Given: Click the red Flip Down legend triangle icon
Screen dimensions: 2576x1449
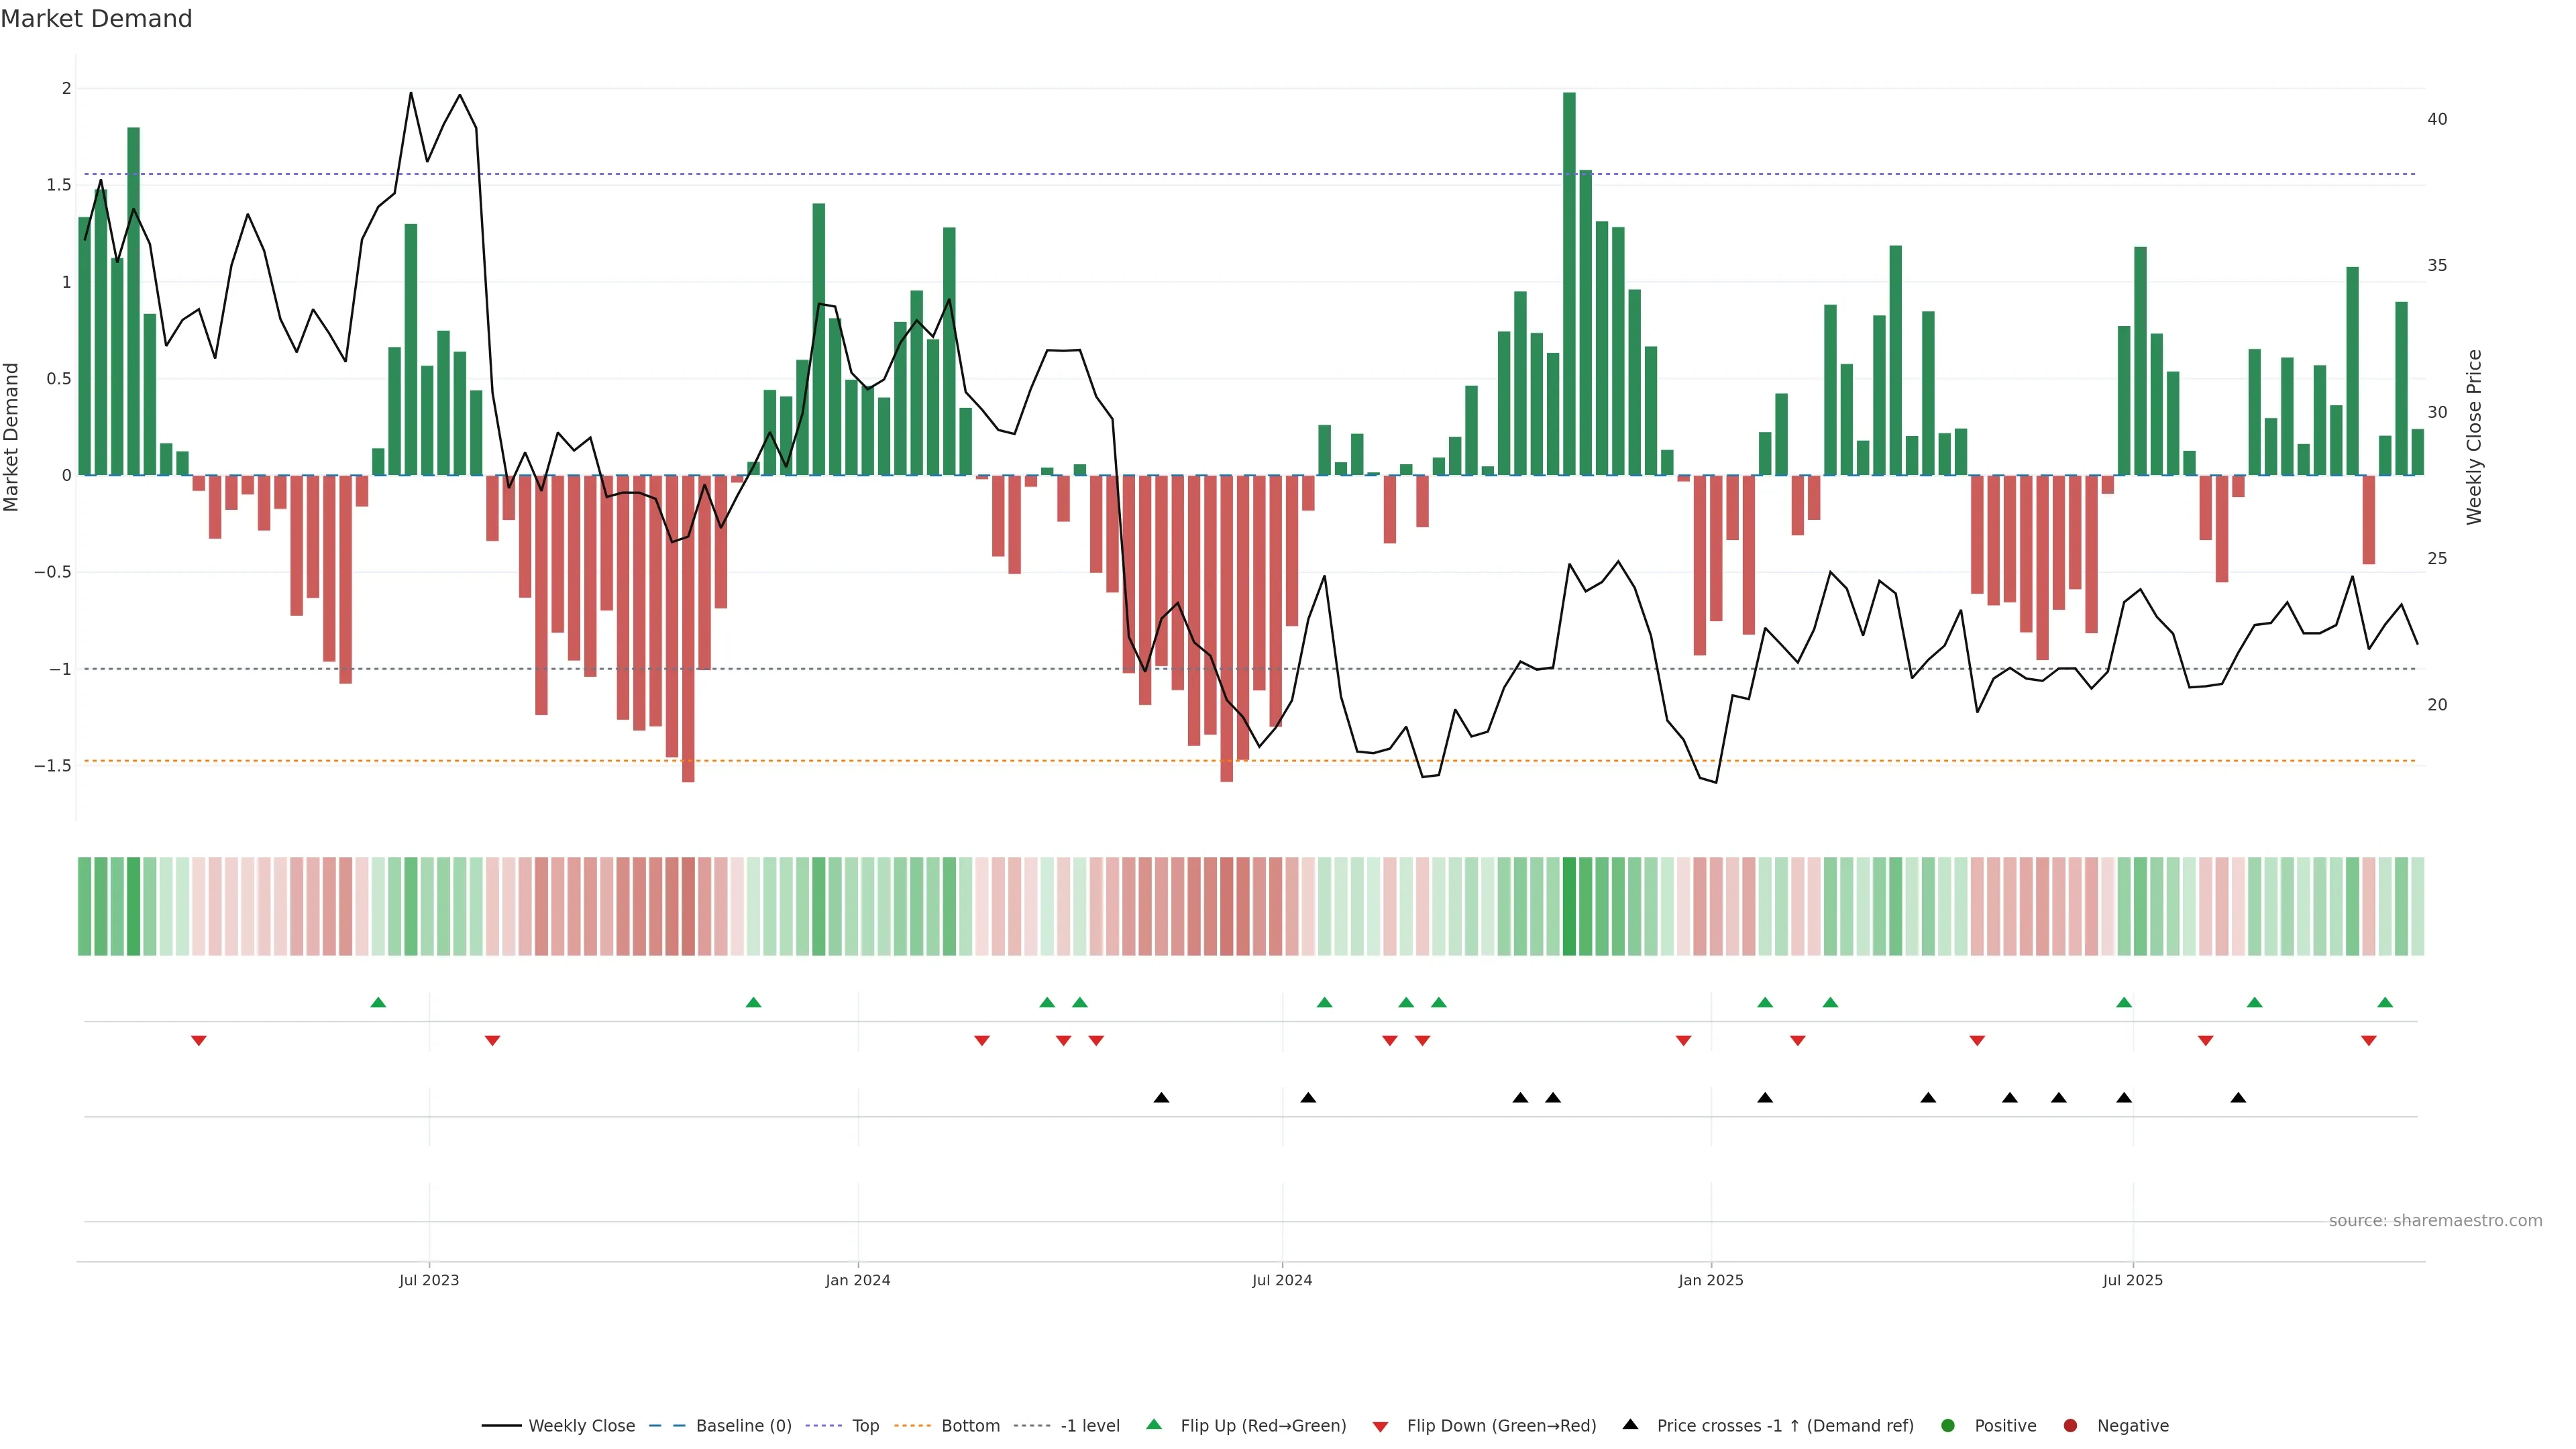Looking at the screenshot, I should click(1380, 1426).
